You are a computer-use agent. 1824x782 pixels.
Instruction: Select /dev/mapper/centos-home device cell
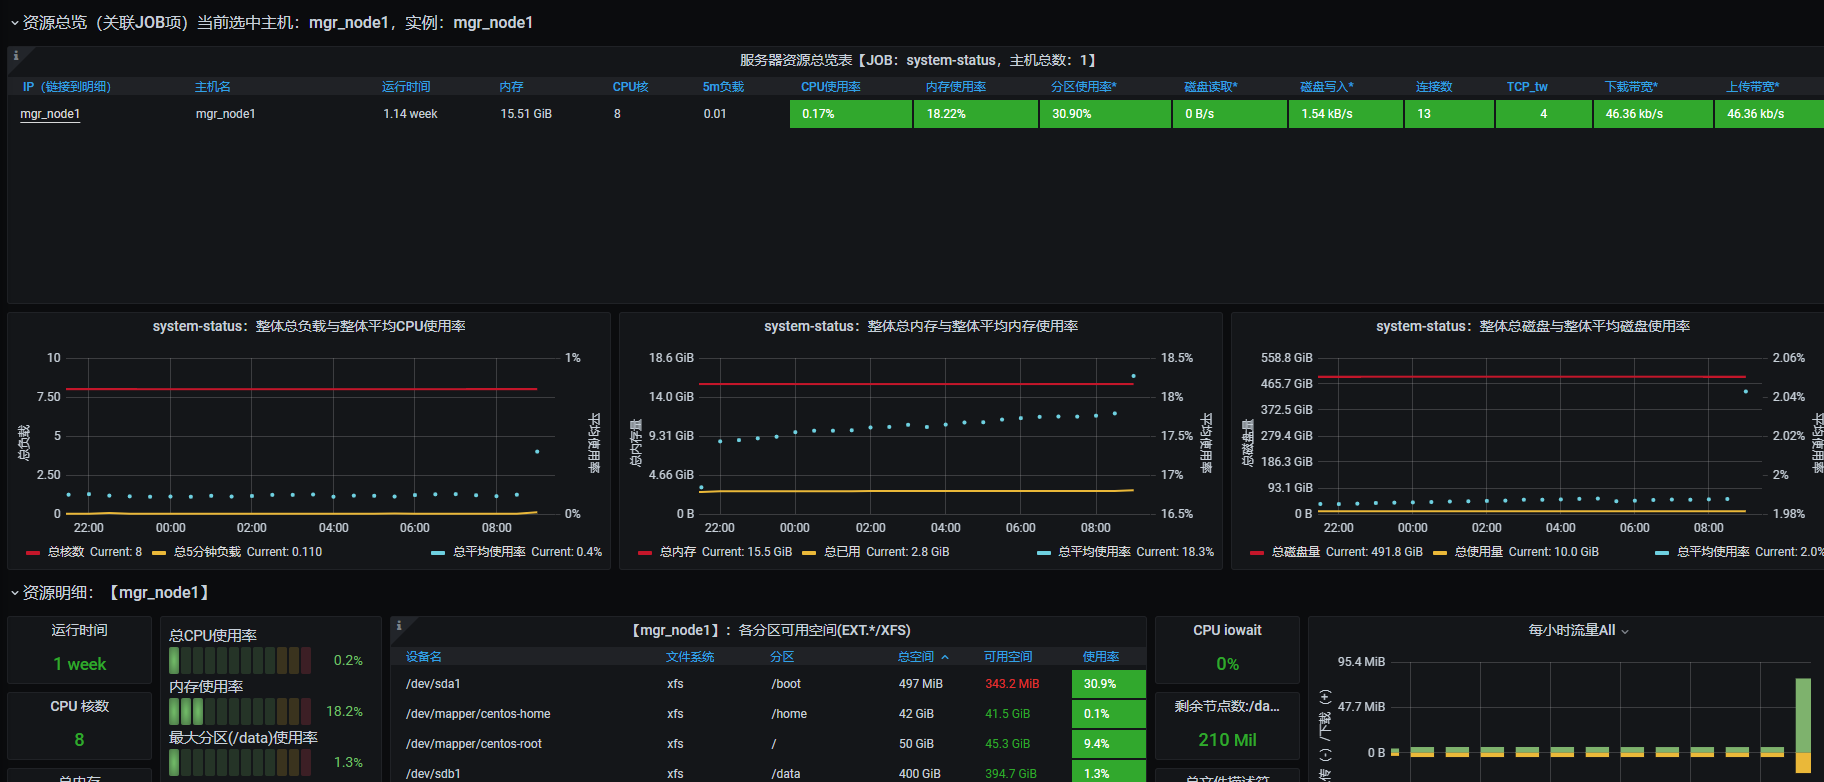pyautogui.click(x=478, y=714)
